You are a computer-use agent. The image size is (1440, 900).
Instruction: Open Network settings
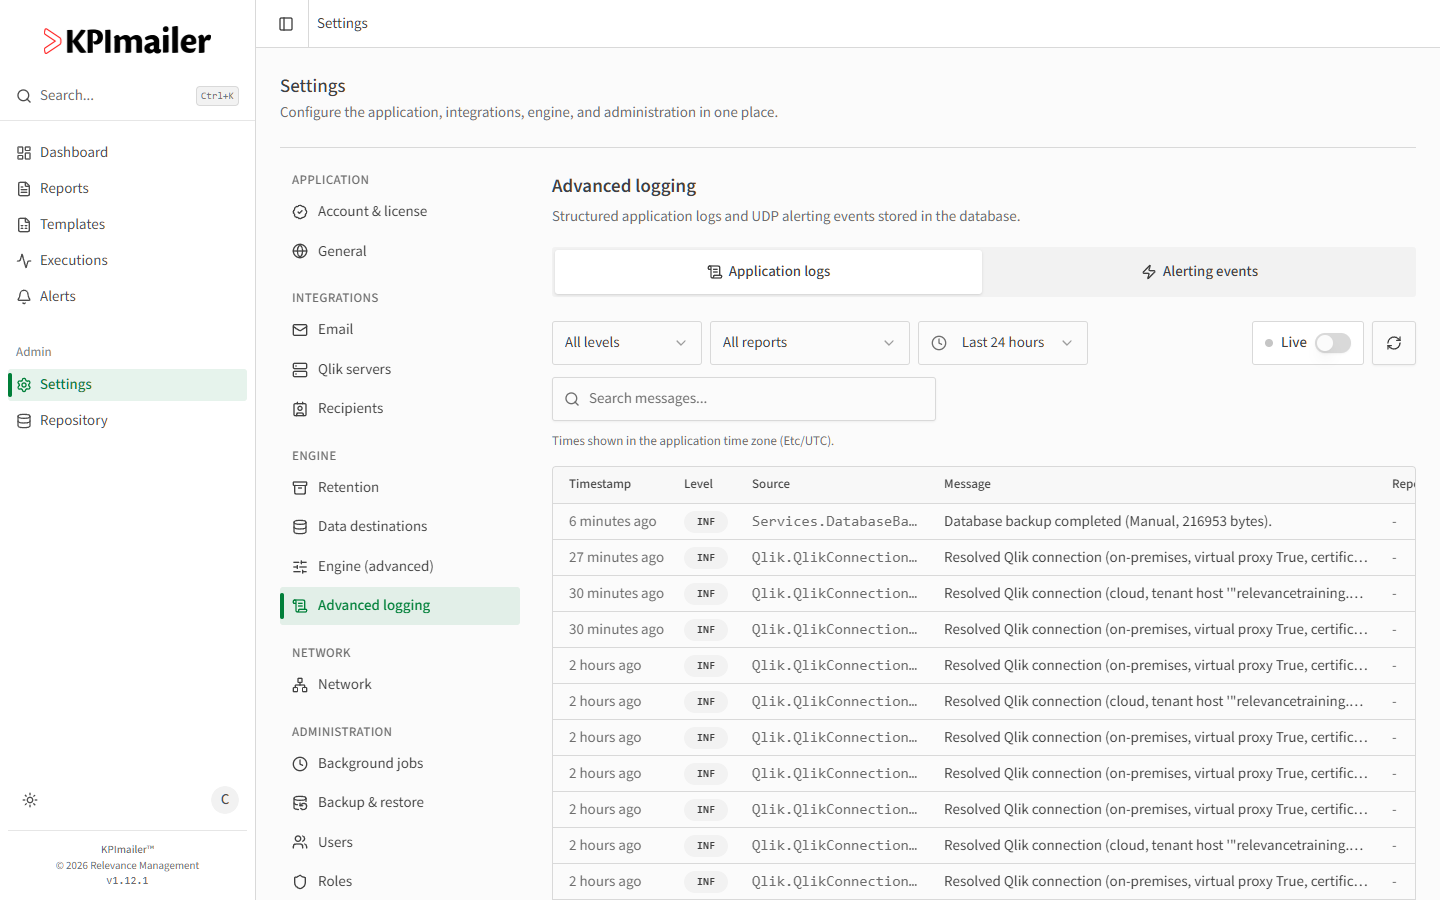(400, 684)
